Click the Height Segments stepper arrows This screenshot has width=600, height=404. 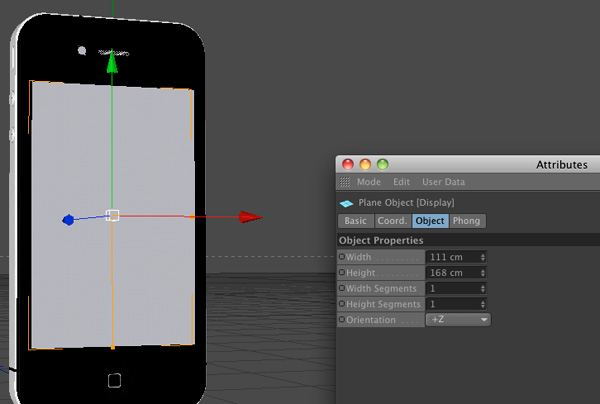[483, 304]
